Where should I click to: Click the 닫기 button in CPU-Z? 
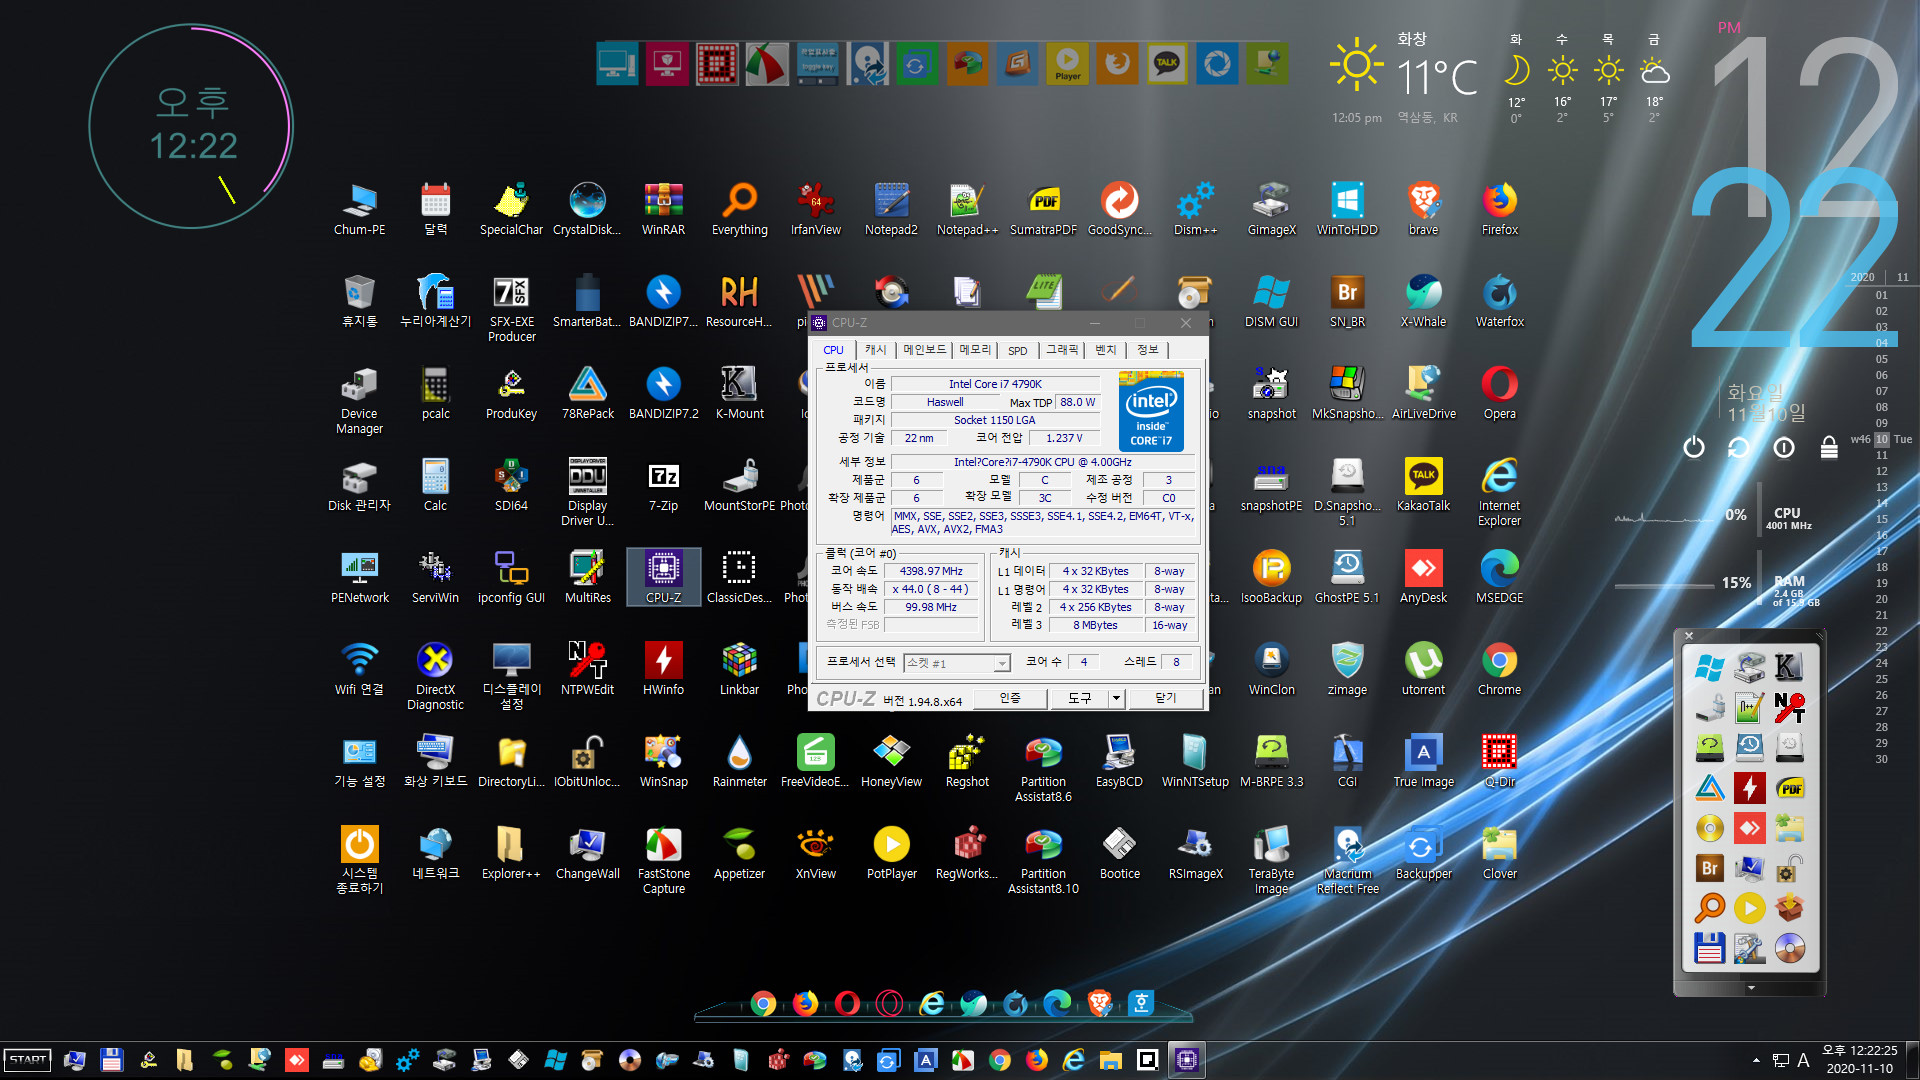pos(1166,698)
